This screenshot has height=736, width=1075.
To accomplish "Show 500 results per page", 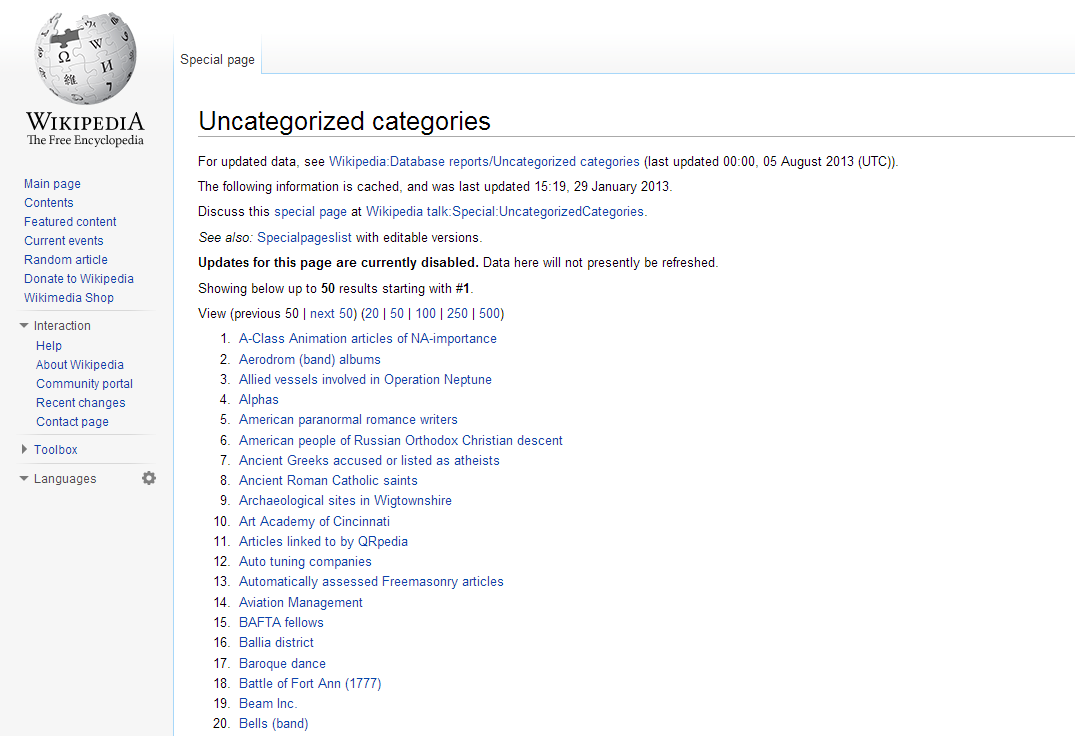I will point(490,314).
